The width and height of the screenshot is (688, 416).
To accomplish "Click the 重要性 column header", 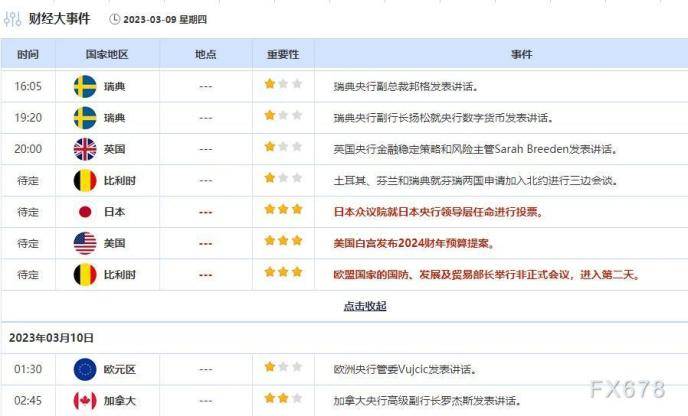I will [282, 55].
